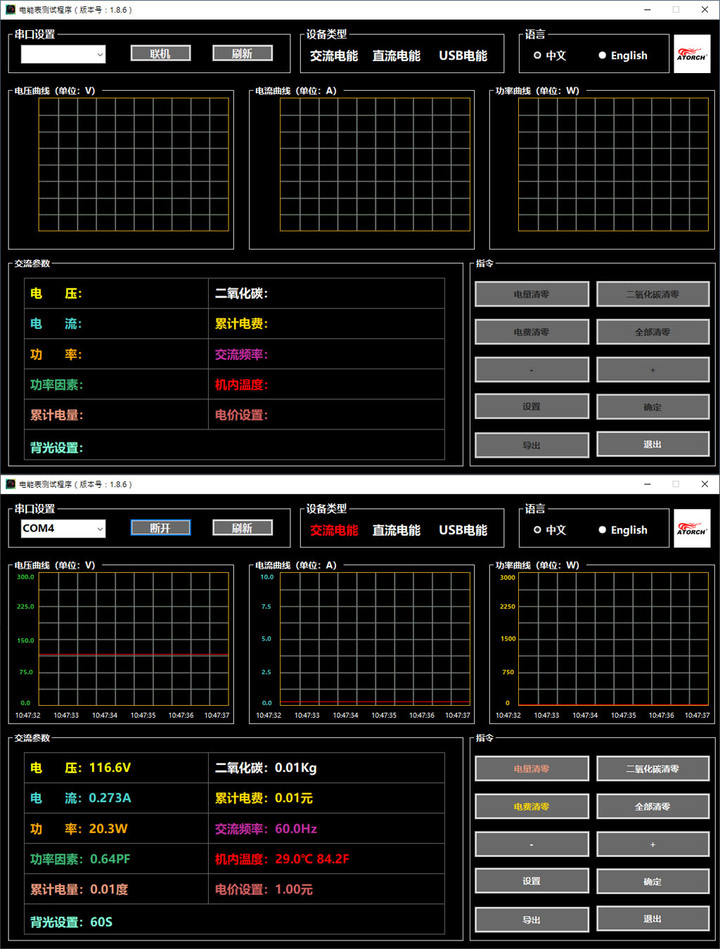The width and height of the screenshot is (720, 949).
Task: Click the 10.0 axis label on the current chart
Action: click(267, 577)
